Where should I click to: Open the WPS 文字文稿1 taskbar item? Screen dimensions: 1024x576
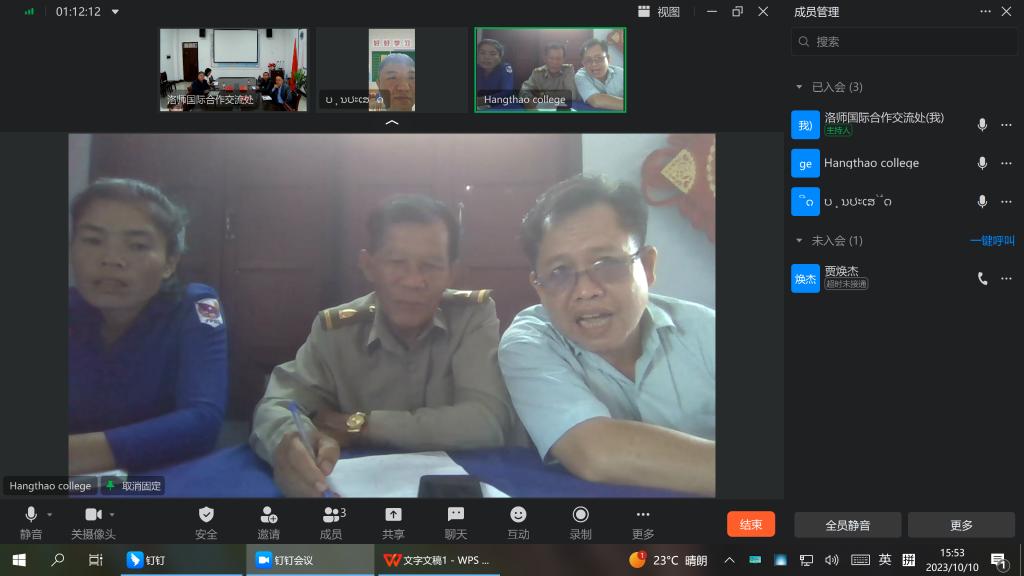[x=435, y=560]
